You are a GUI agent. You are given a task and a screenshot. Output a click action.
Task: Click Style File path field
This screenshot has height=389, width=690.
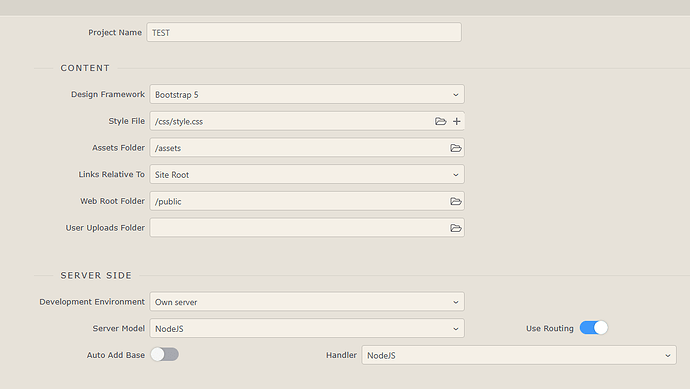pos(290,121)
